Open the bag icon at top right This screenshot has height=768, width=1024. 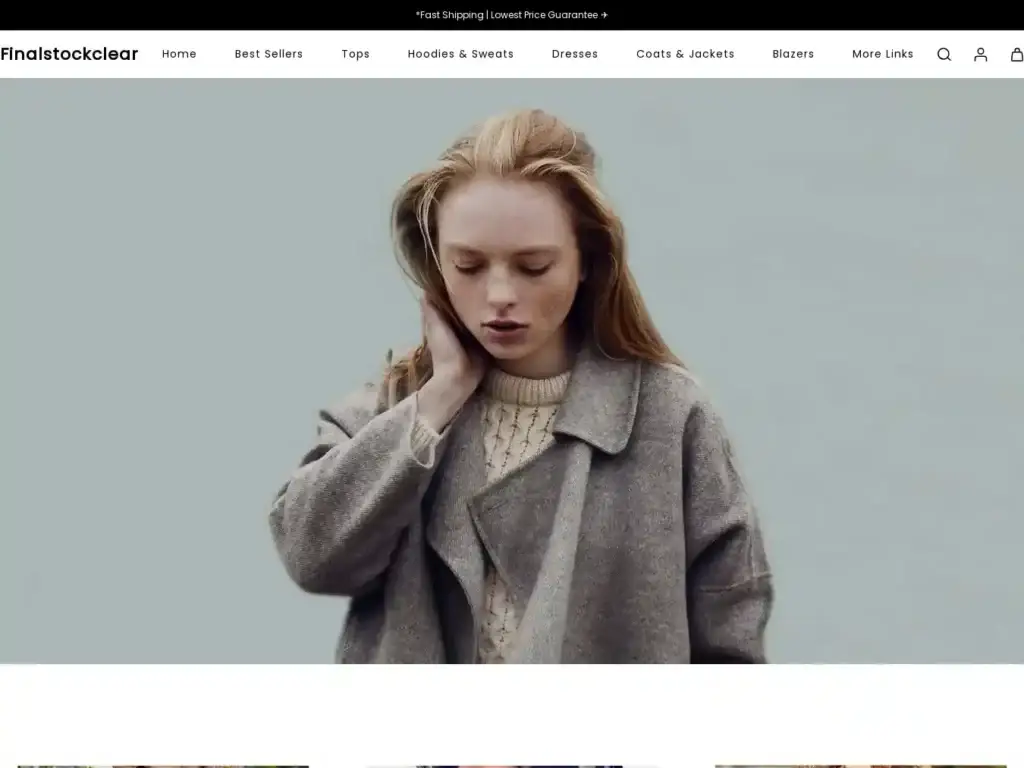pos(1017,54)
